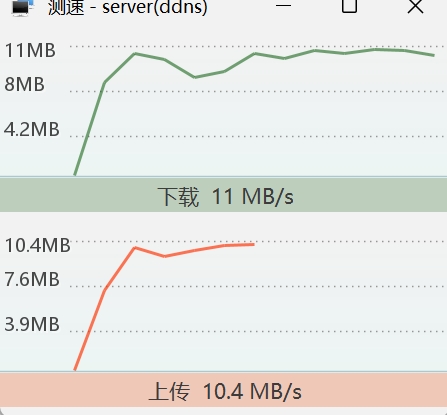This screenshot has height=415, width=447.
Task: Click the start of the green download line
Action: tap(75, 174)
